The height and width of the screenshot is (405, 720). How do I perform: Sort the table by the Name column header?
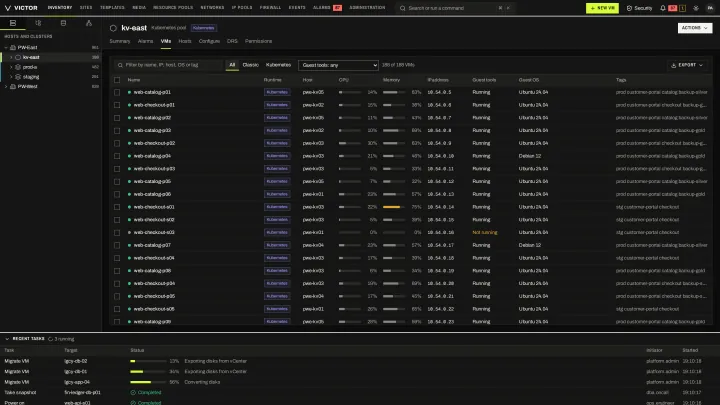[134, 80]
